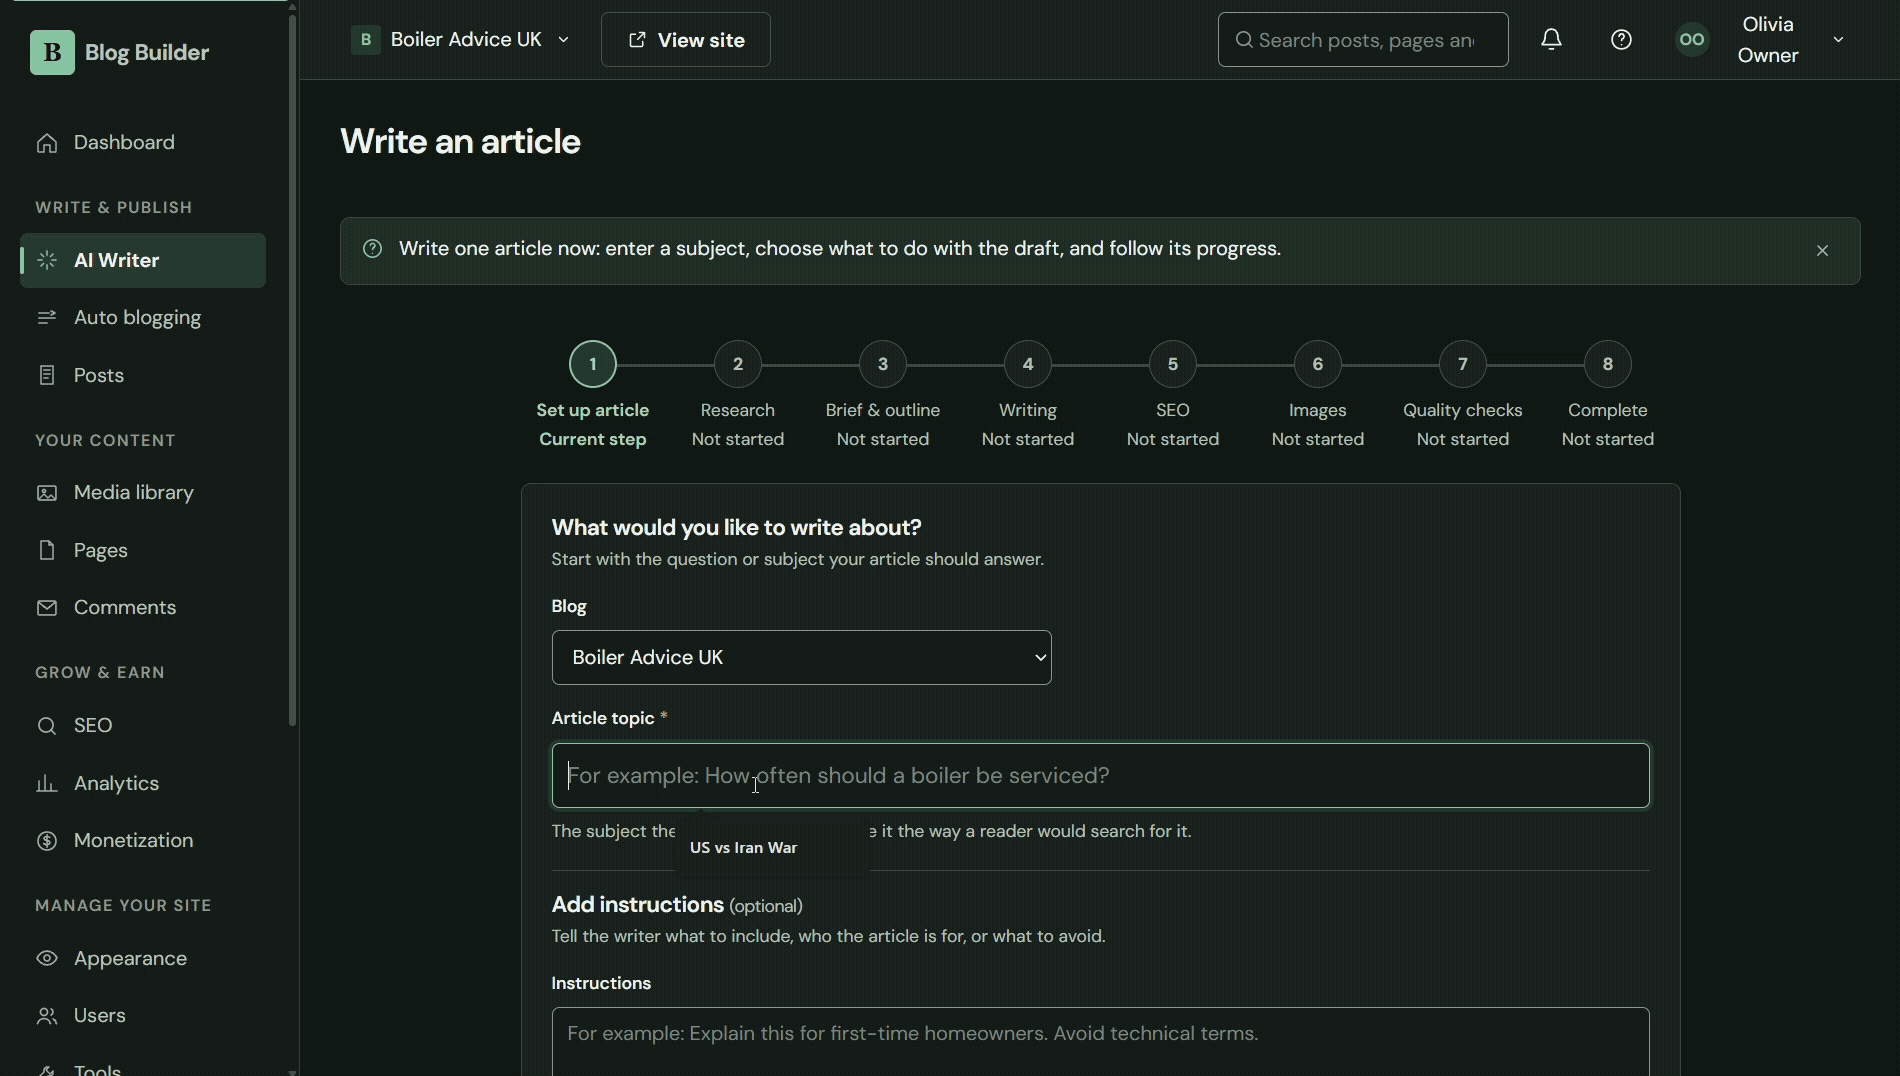Viewport: 1900px width, 1076px height.
Task: Select step 3 Brief & outline
Action: [883, 364]
